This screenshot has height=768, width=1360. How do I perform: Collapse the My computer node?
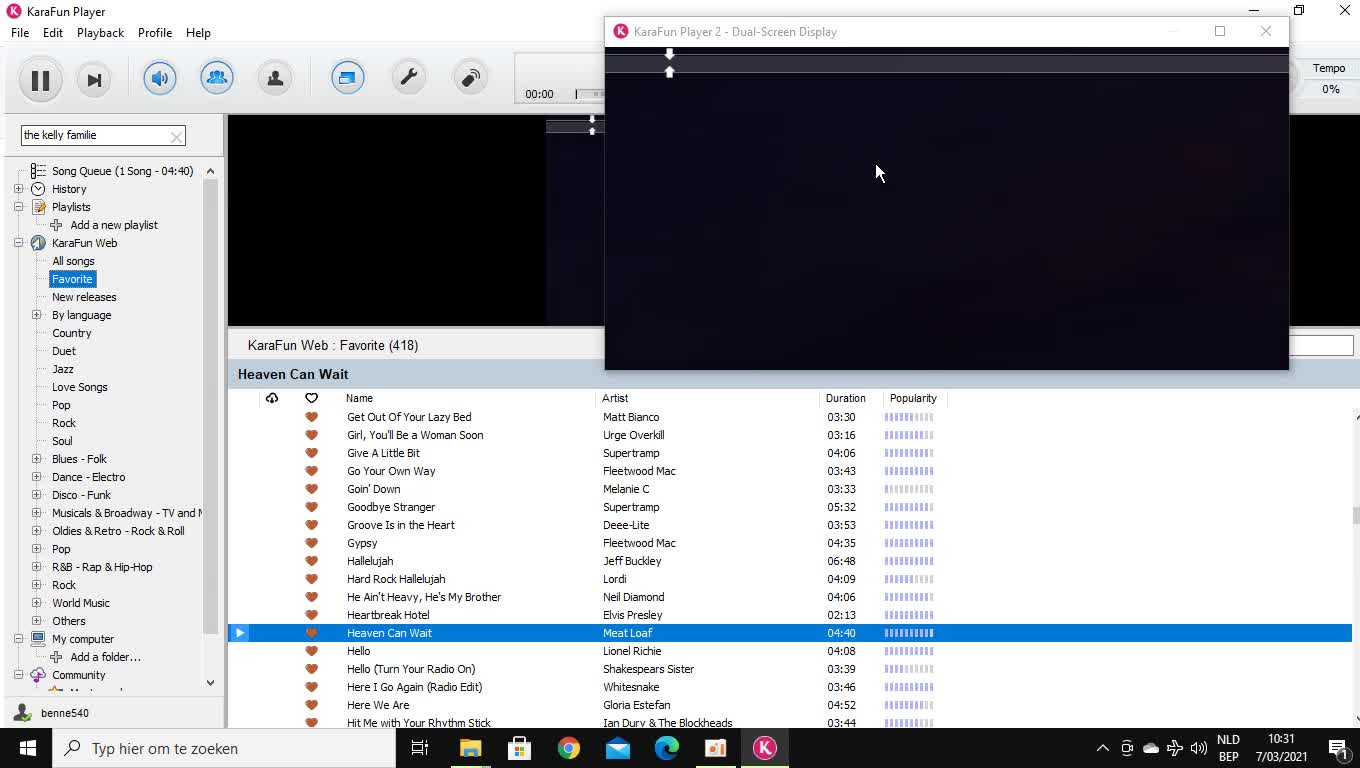click(x=18, y=639)
